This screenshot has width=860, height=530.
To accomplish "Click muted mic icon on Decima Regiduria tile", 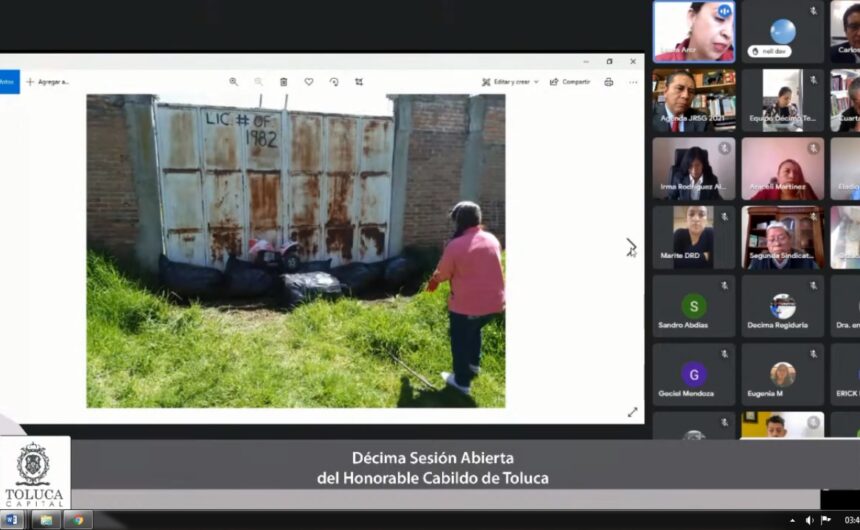I will 813,285.
